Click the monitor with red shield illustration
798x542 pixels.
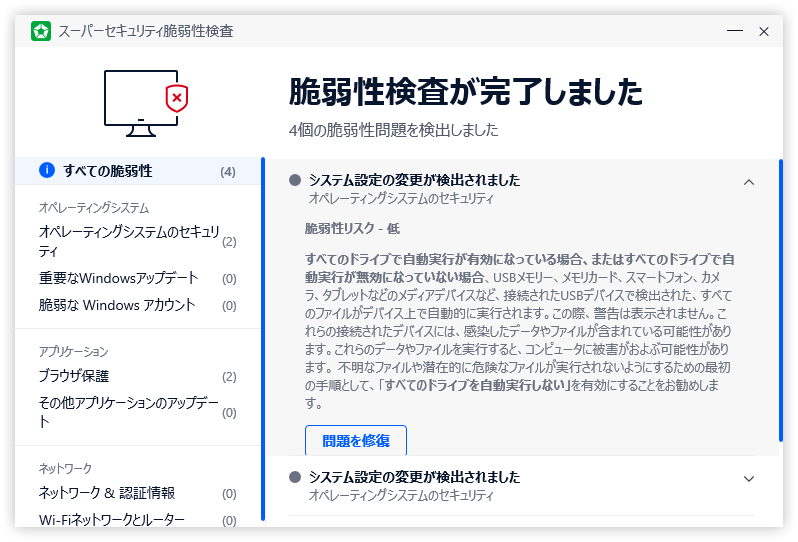[146, 103]
